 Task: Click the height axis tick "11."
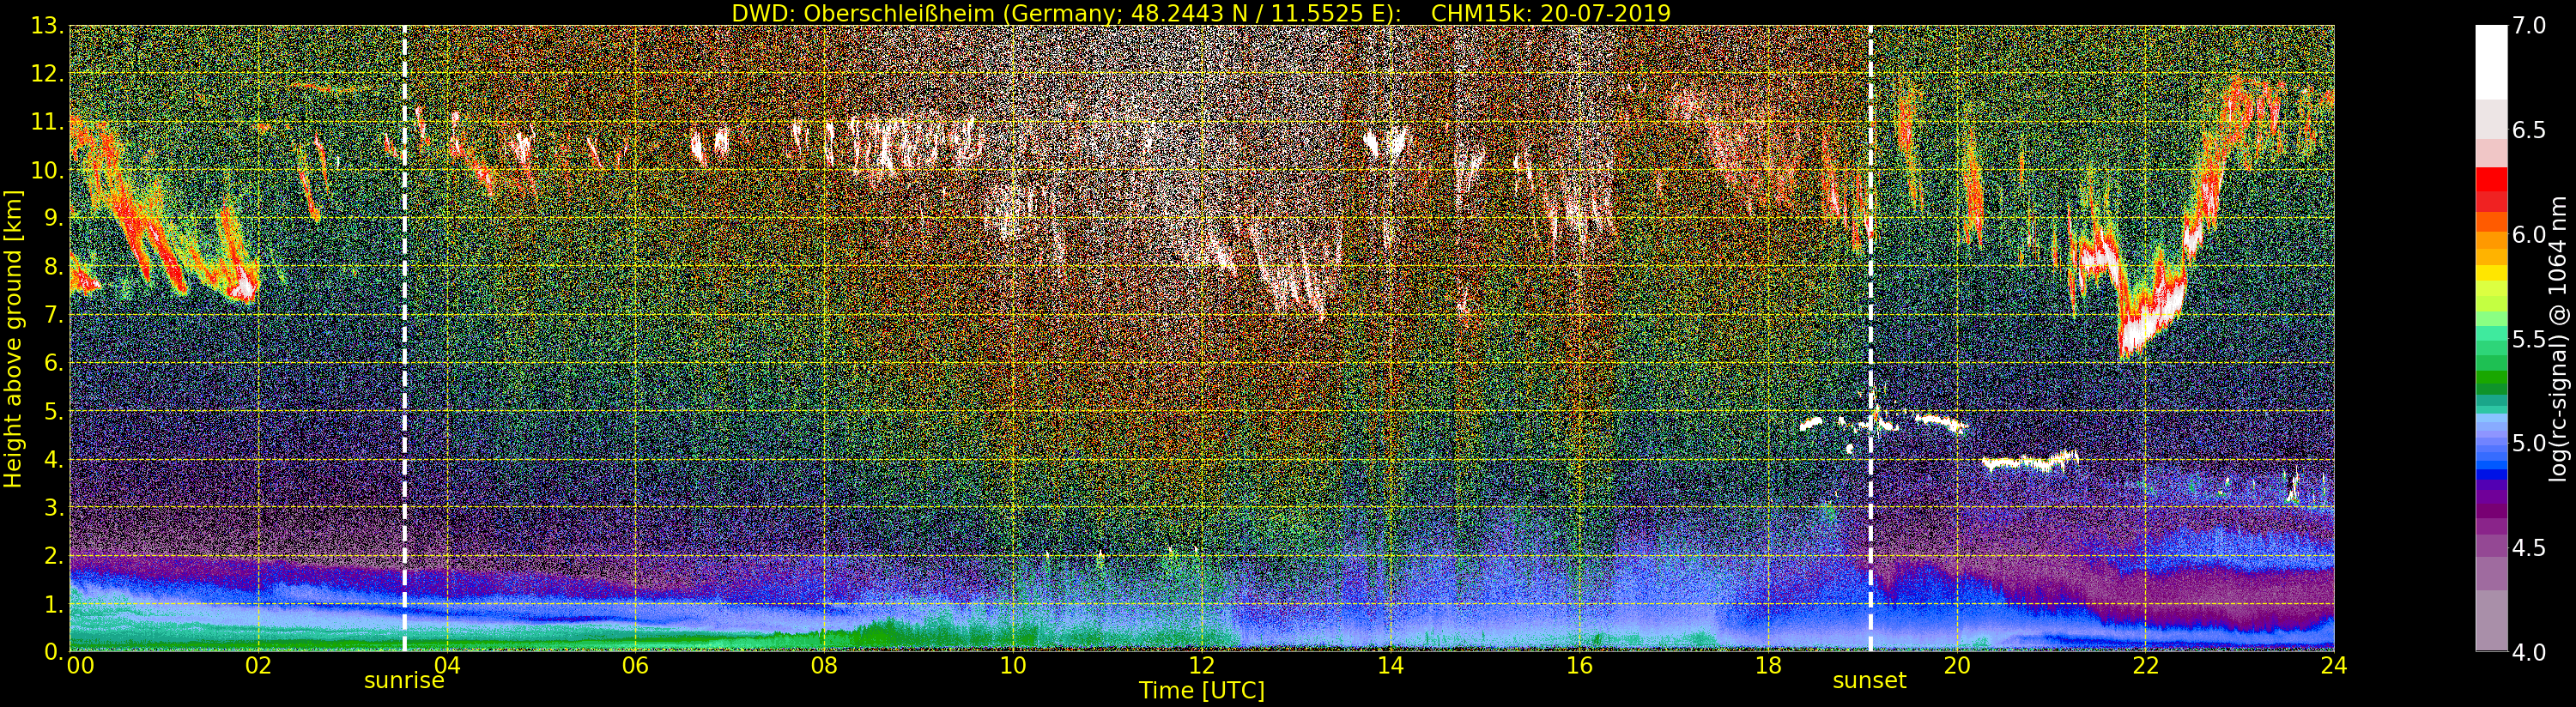[x=47, y=122]
